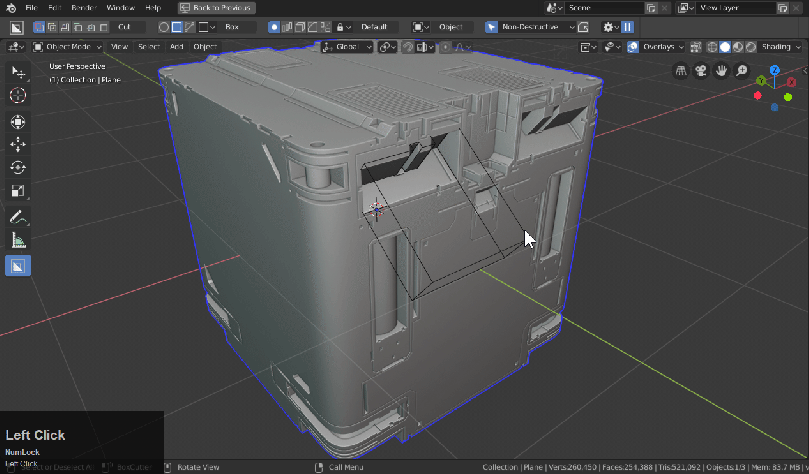This screenshot has height=474, width=809.
Task: Select the Annotate pencil tool
Action: 18,217
